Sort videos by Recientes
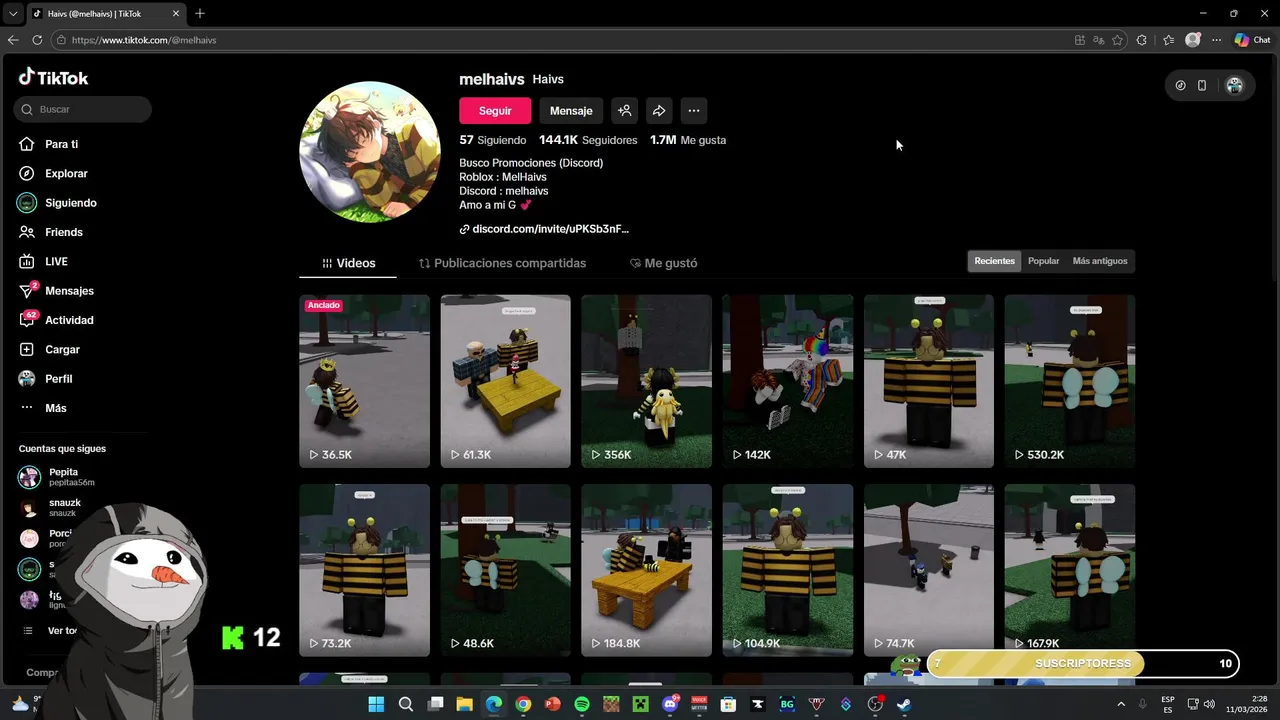This screenshot has height=720, width=1280. [x=994, y=261]
